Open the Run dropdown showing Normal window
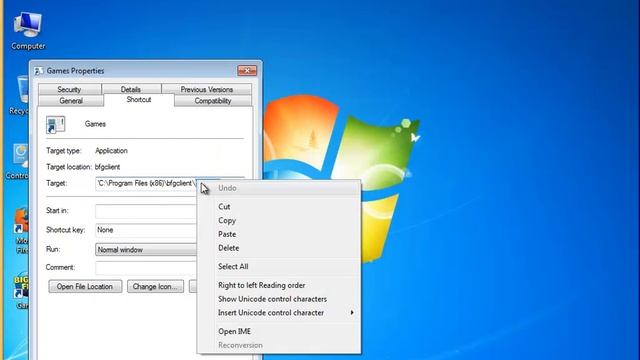The image size is (640, 360). [x=146, y=249]
